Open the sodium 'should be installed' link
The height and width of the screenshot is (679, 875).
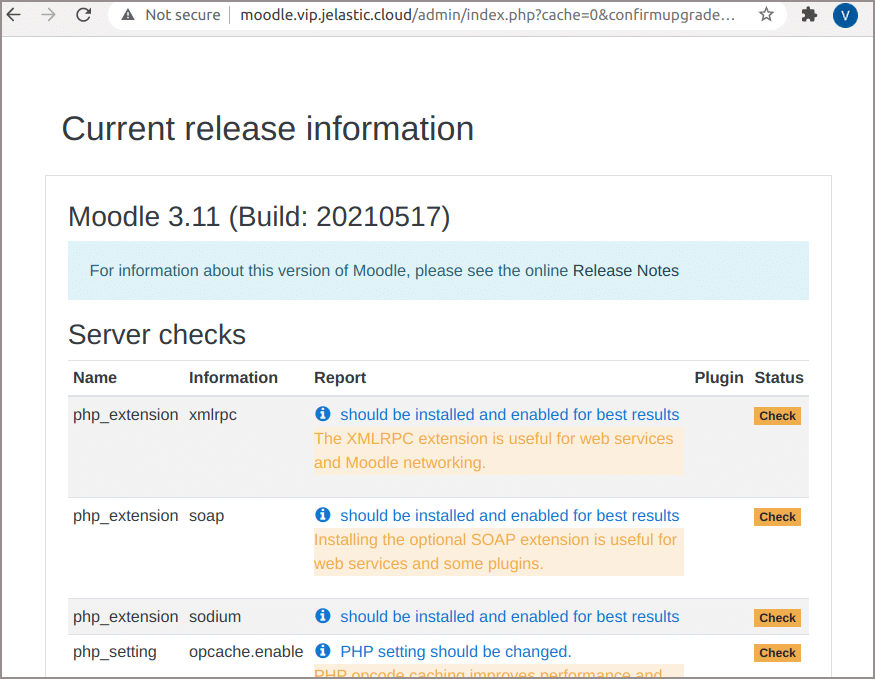[x=509, y=617]
